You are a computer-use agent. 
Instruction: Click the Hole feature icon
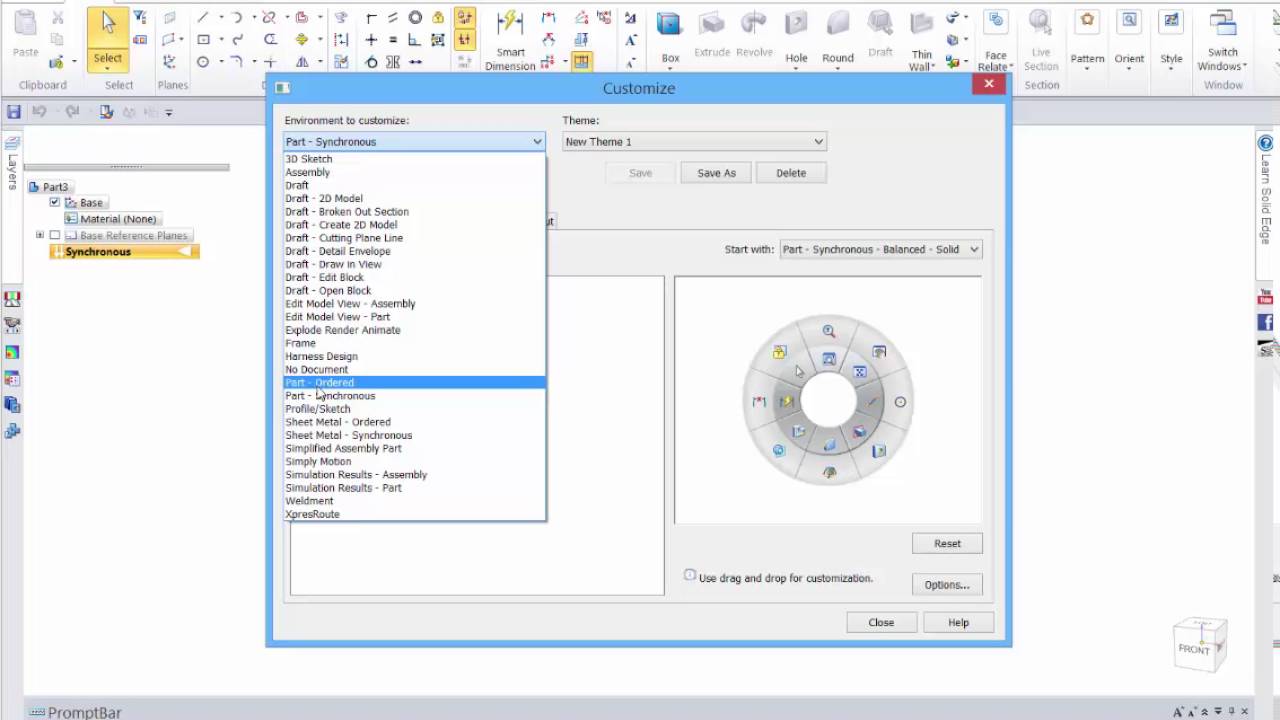pyautogui.click(x=796, y=24)
